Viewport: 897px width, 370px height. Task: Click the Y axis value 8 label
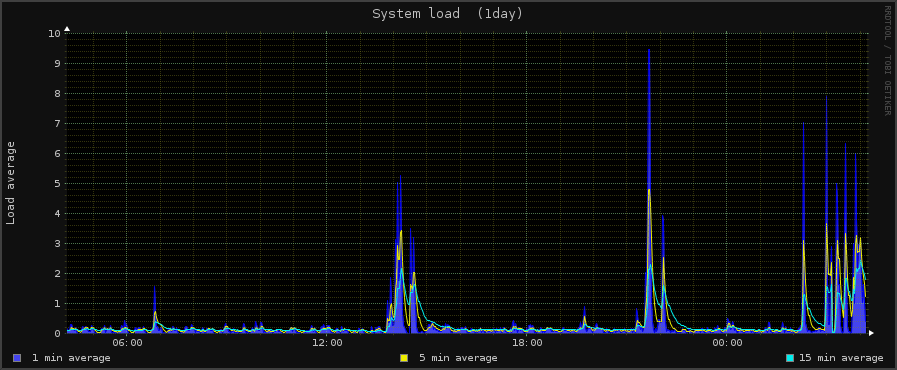58,93
